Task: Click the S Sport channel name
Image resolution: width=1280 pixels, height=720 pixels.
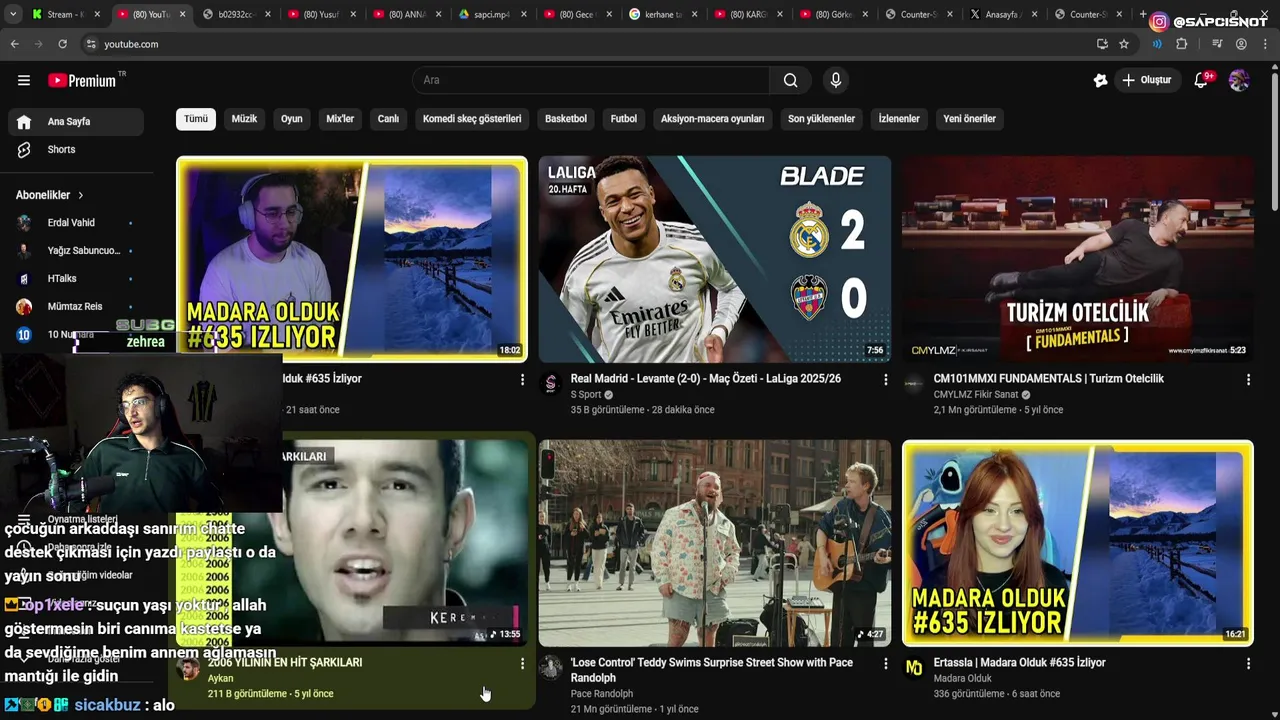Action: (x=586, y=395)
